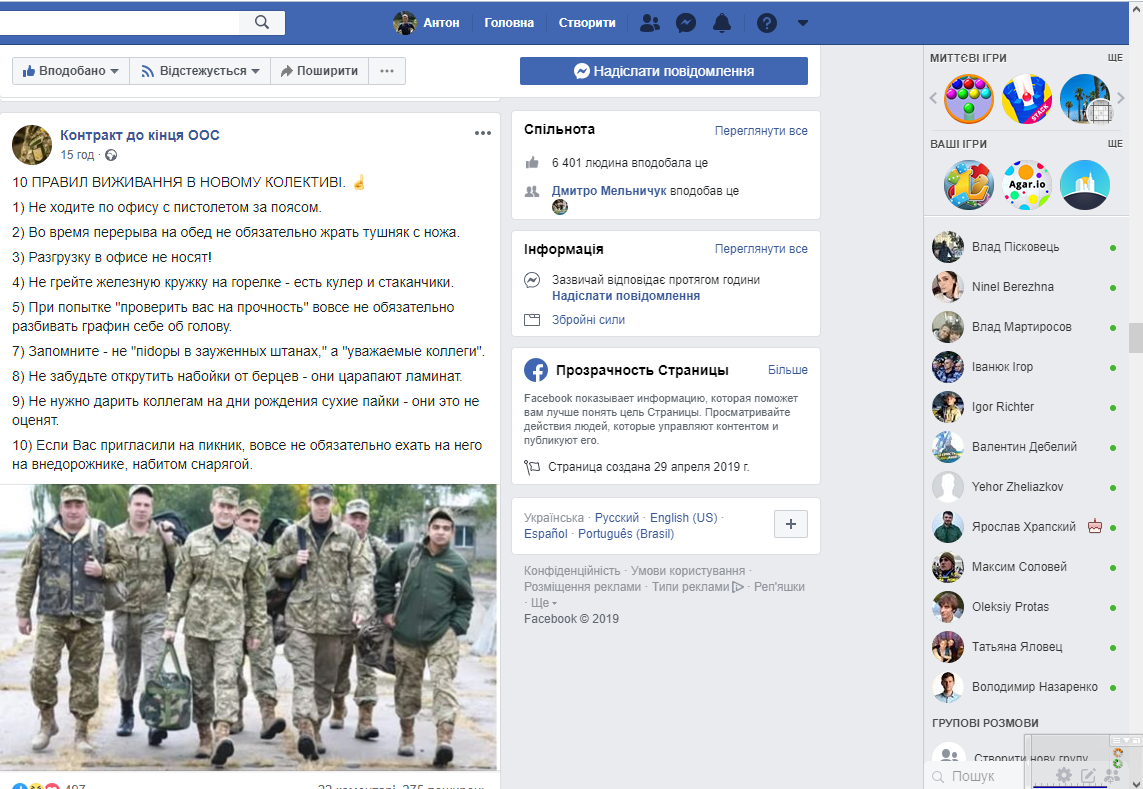
Task: Click the page avatar next to post title
Action: [32, 144]
